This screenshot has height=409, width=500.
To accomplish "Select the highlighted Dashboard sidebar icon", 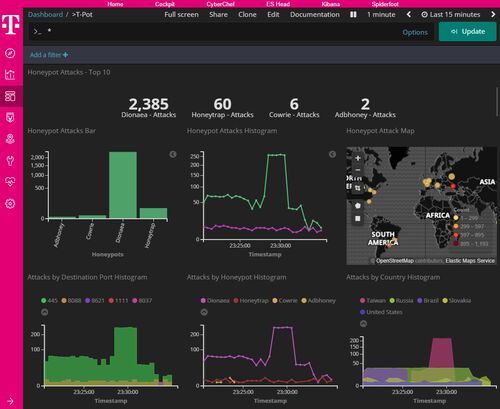I will (10, 96).
